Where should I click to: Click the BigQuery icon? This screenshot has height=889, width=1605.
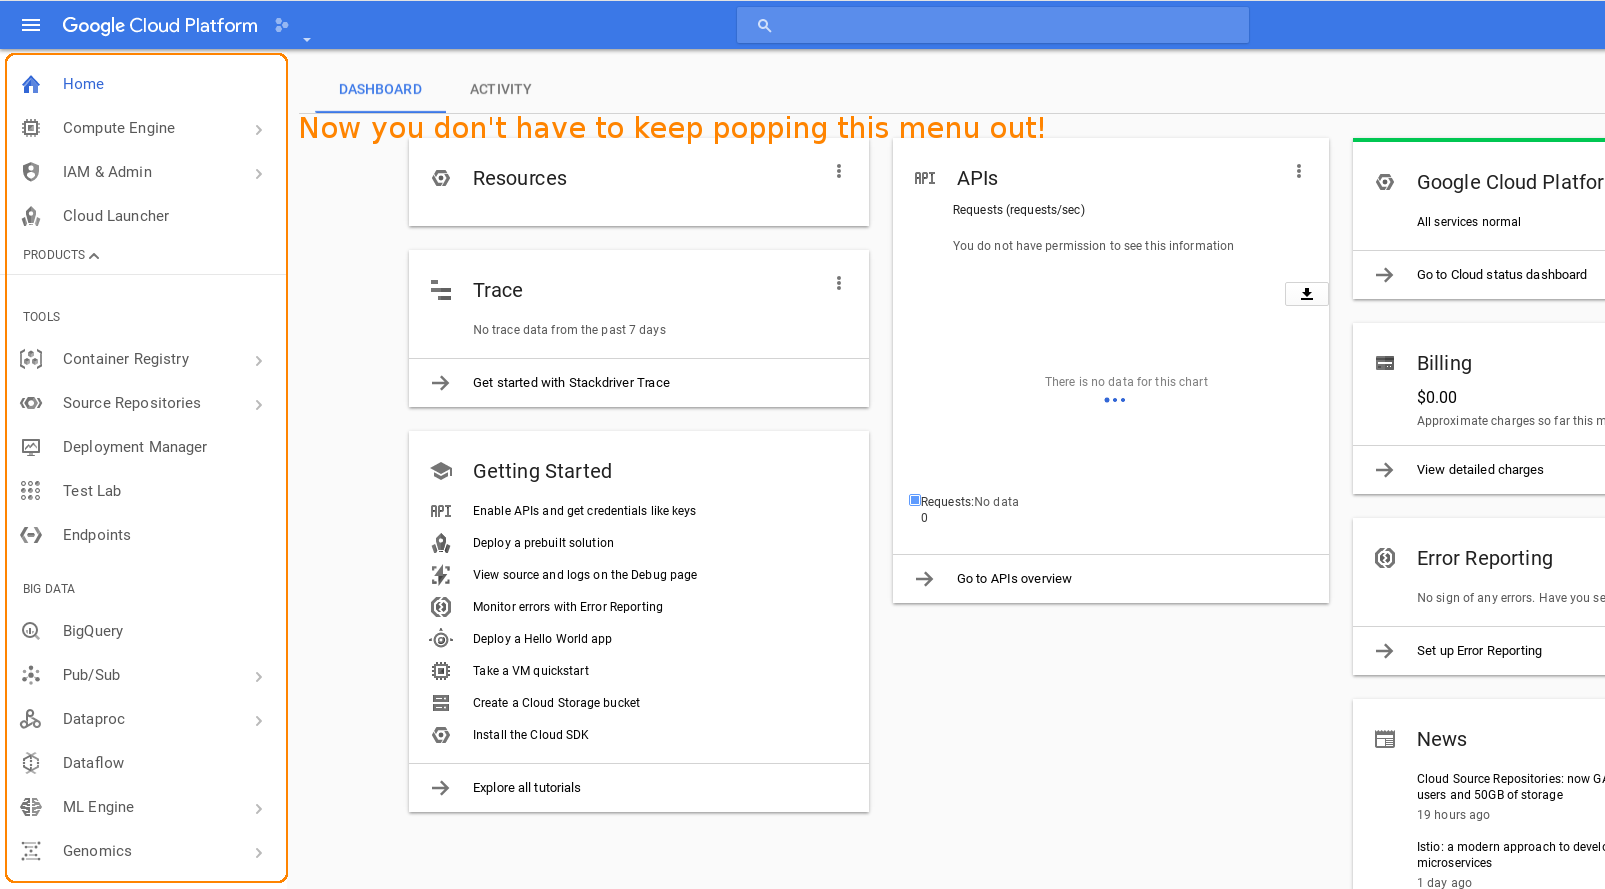(31, 631)
